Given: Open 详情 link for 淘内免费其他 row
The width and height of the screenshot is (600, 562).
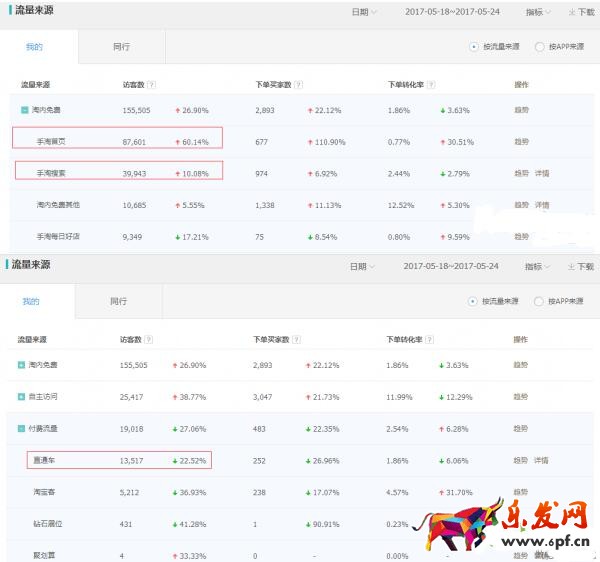Looking at the screenshot, I should 542,205.
